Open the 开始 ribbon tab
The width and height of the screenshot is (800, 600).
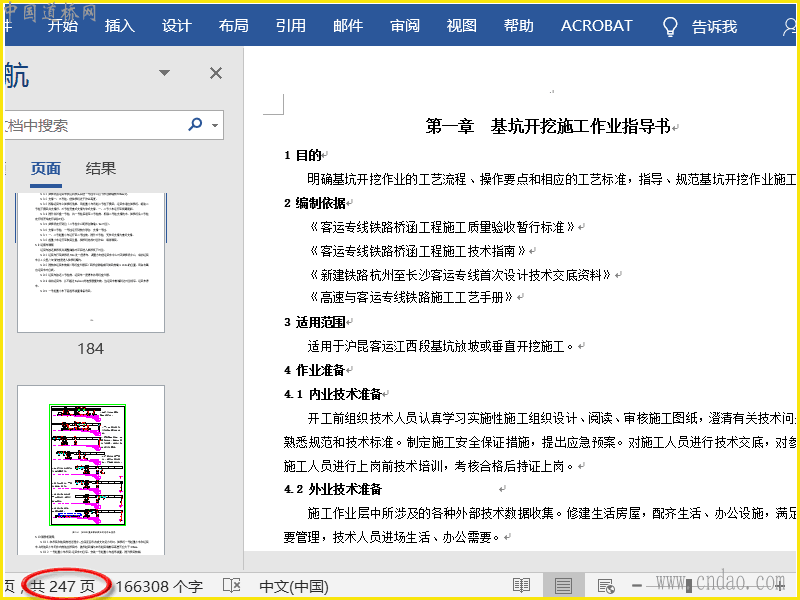click(62, 26)
